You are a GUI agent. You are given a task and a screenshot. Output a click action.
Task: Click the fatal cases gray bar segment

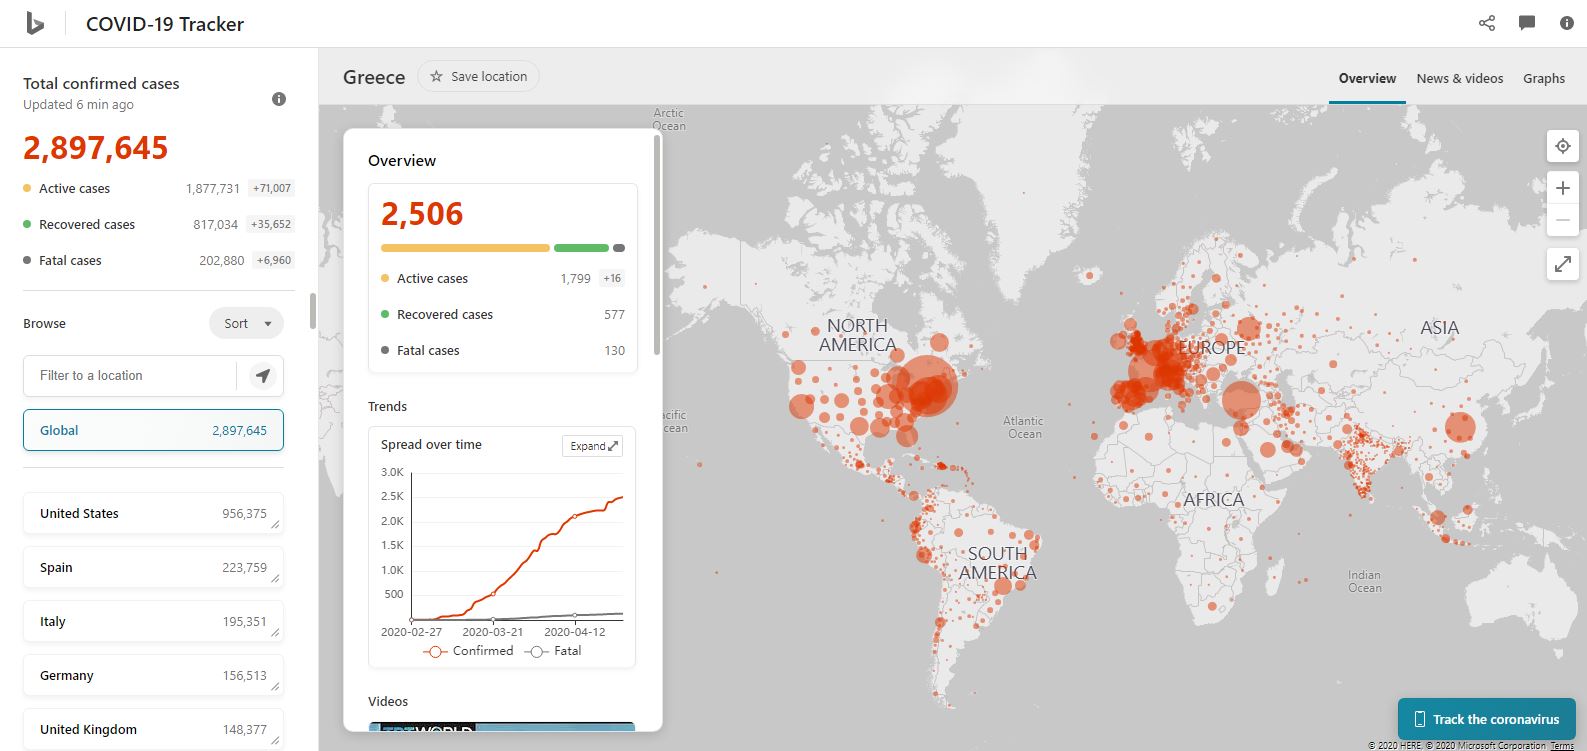tap(619, 248)
